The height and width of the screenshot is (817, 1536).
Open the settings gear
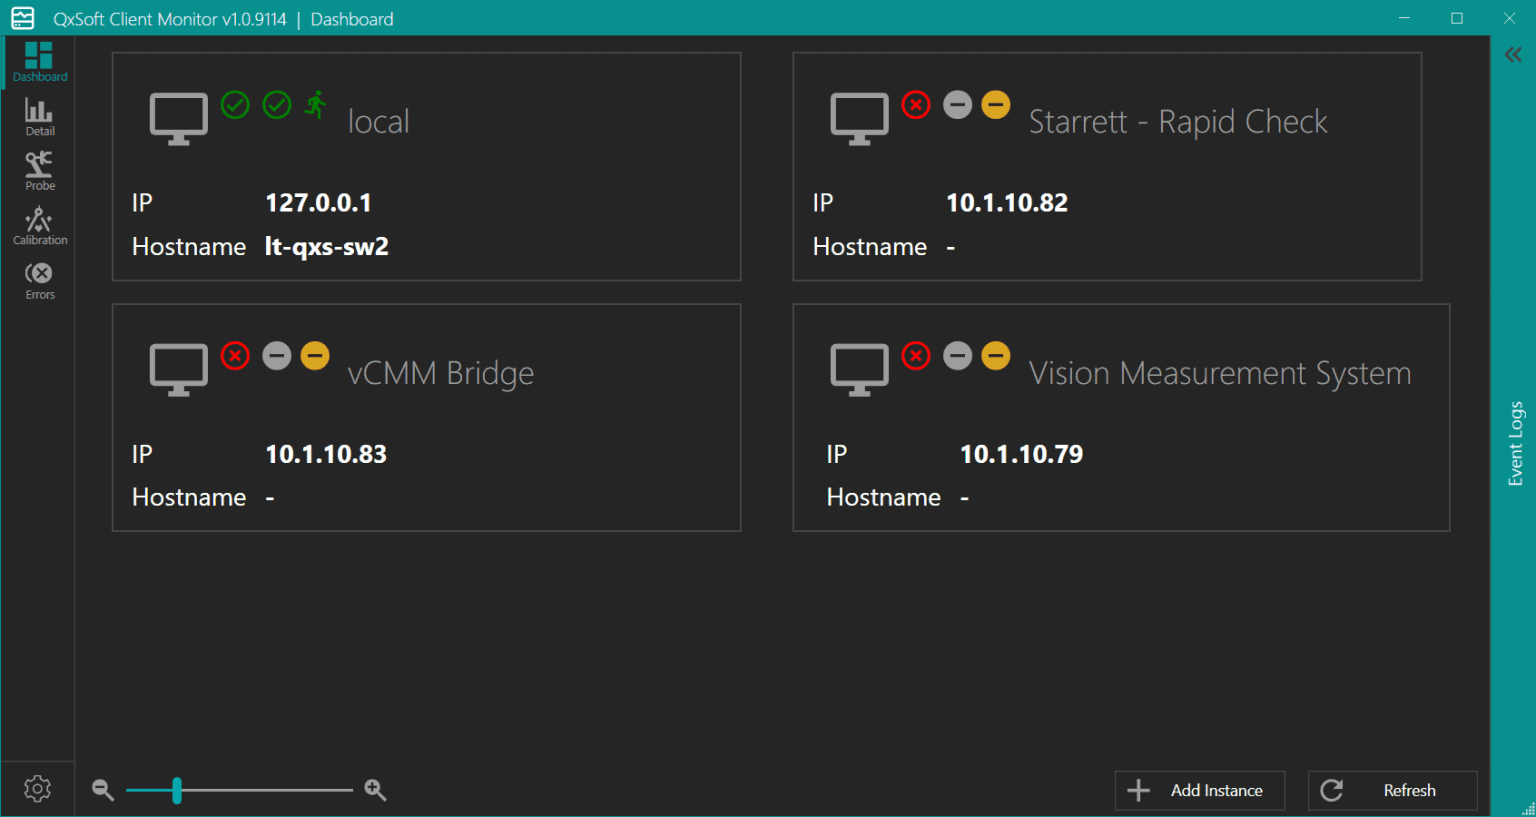click(x=37, y=789)
